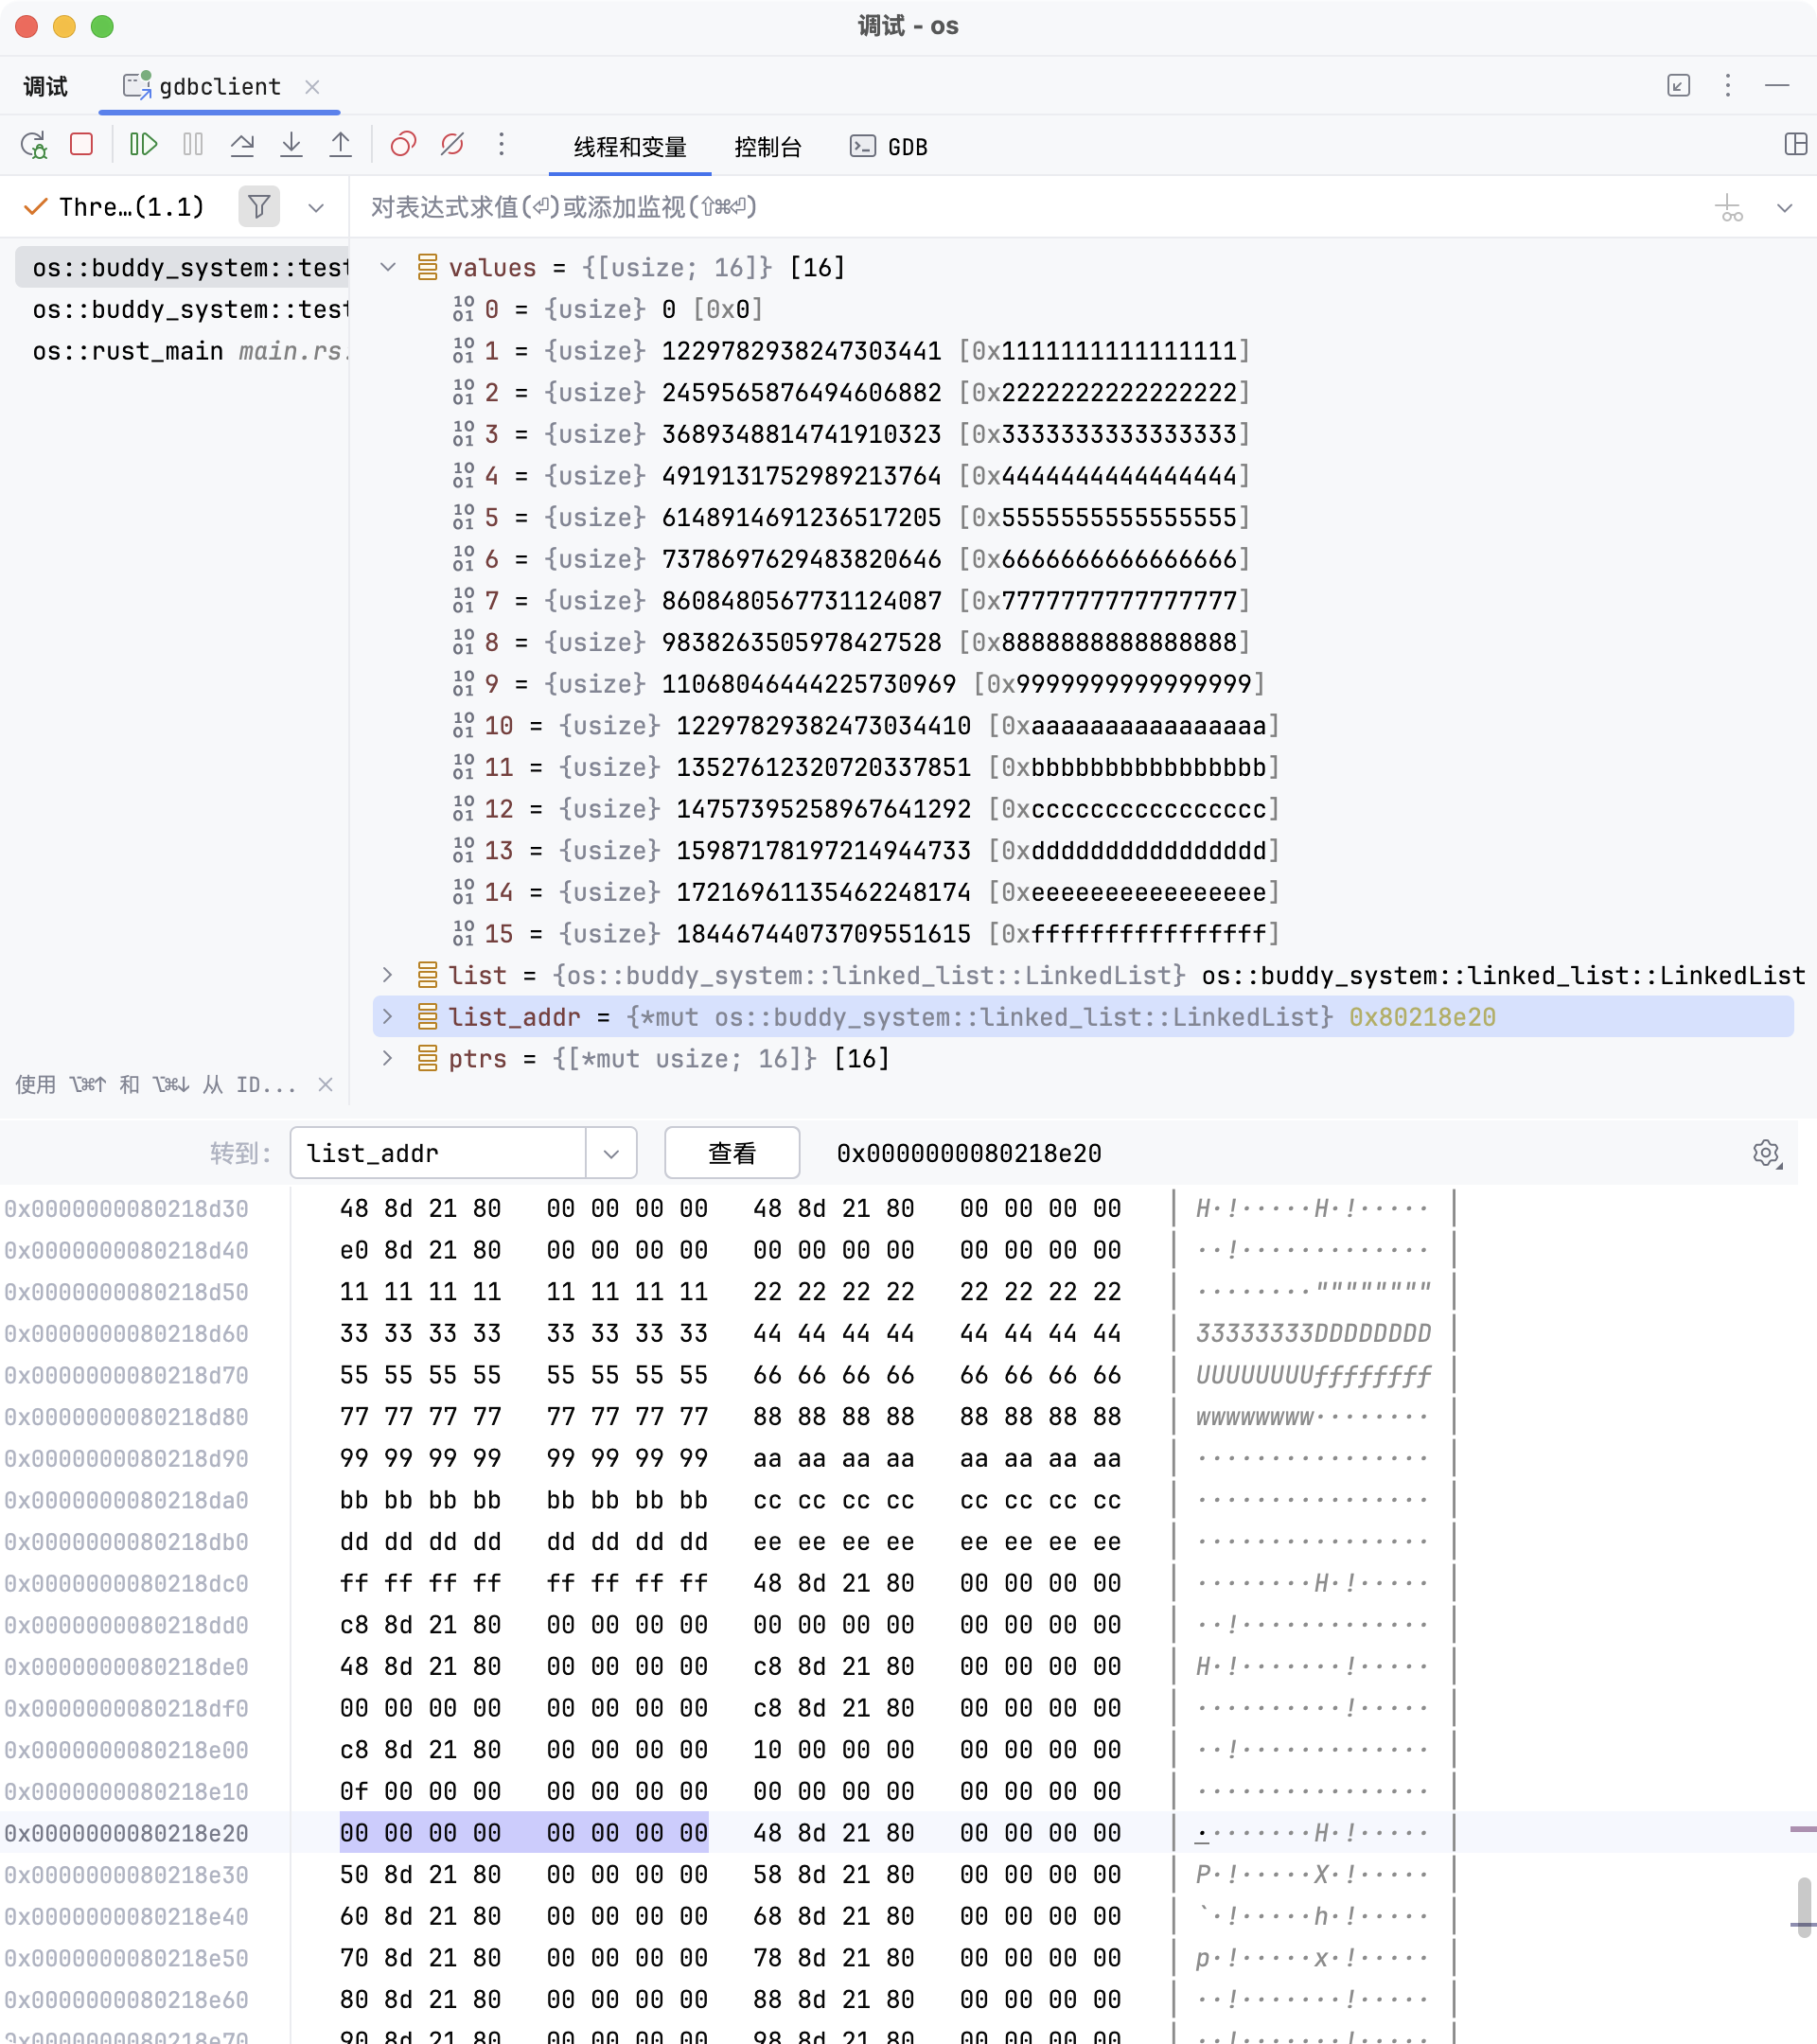Click the Step Over icon
The image size is (1817, 2044).
(x=242, y=146)
